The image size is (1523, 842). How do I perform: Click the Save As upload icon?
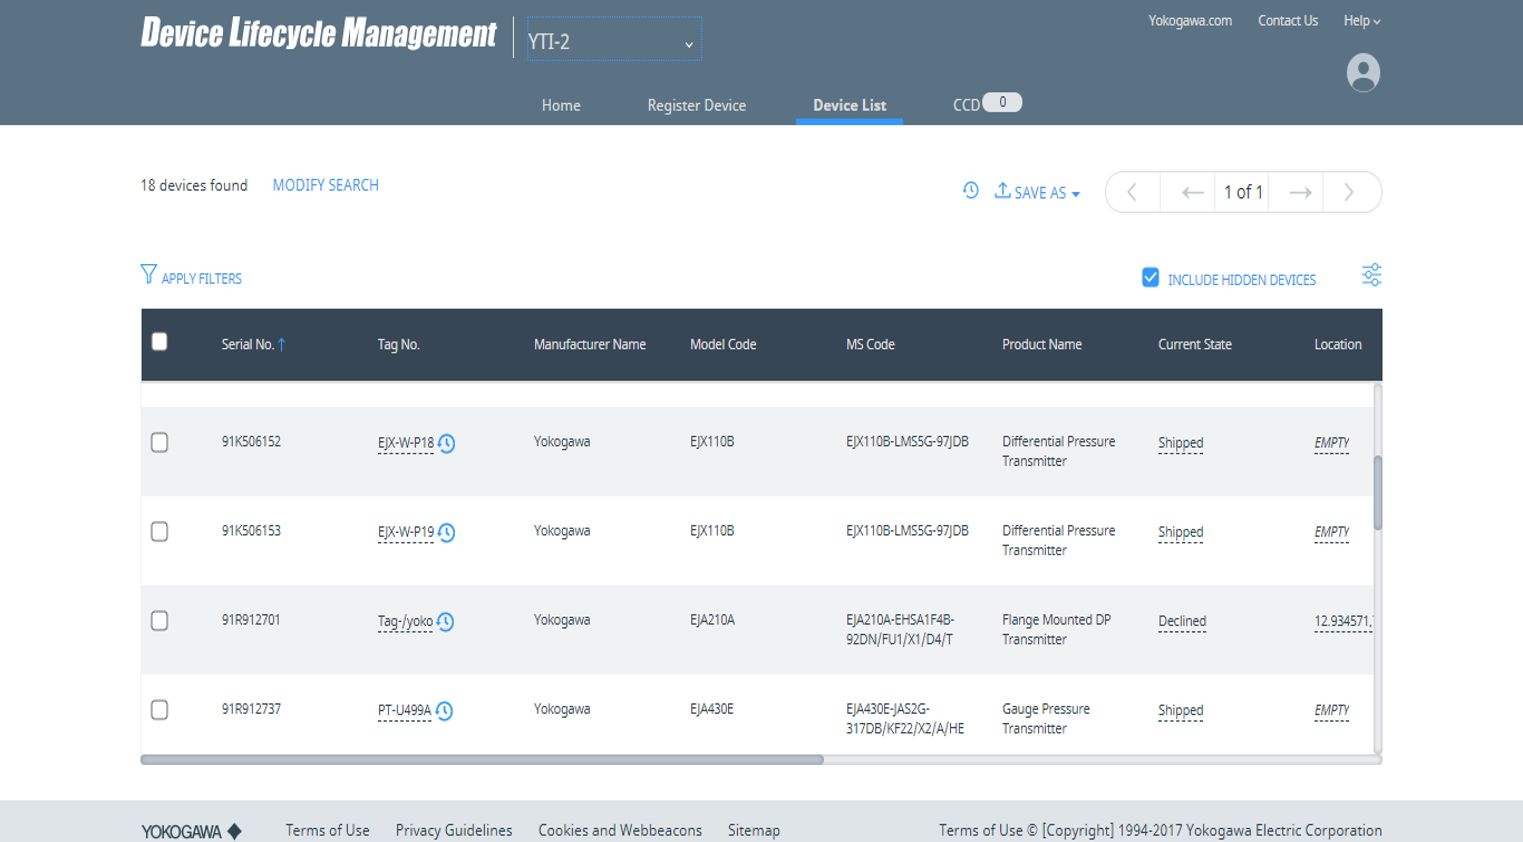coord(1002,190)
